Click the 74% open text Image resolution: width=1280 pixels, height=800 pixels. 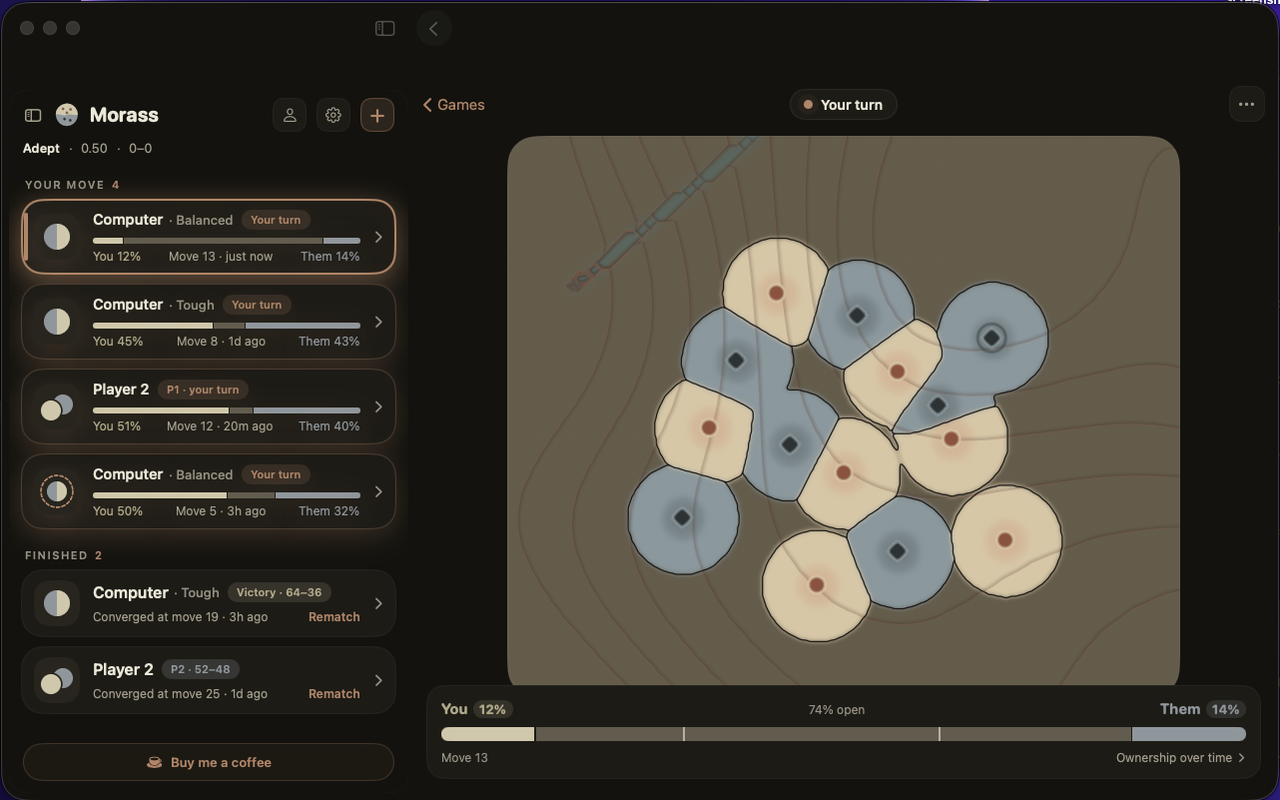837,710
